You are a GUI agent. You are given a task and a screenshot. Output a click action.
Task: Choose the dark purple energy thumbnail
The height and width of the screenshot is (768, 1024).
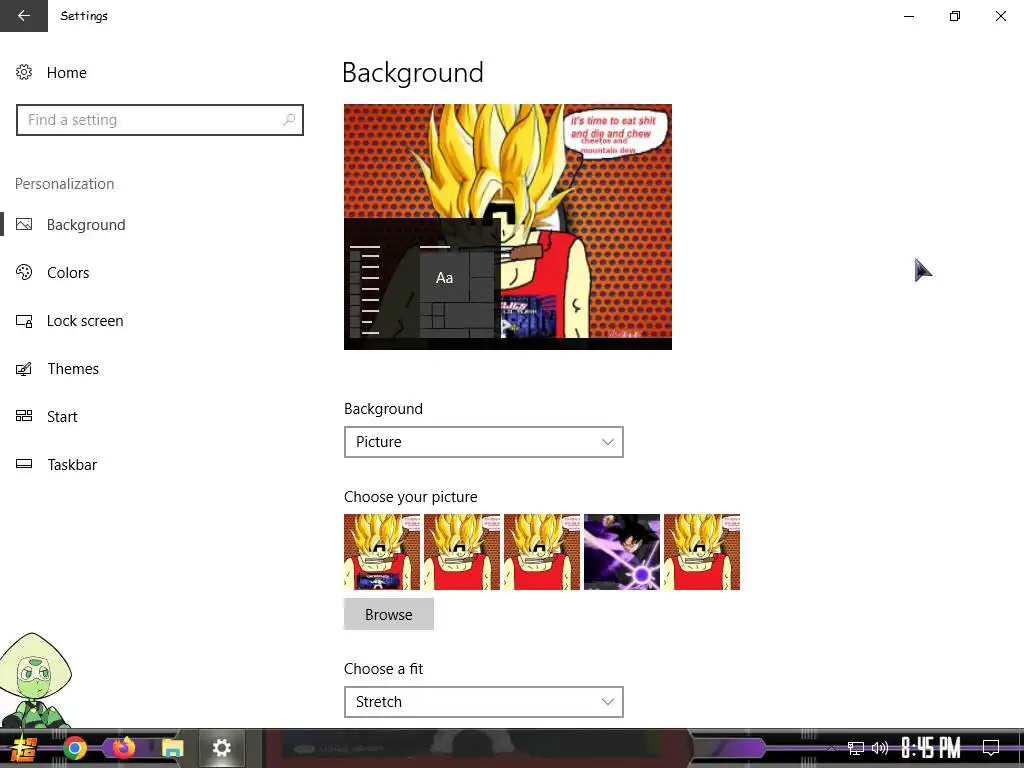(x=622, y=552)
